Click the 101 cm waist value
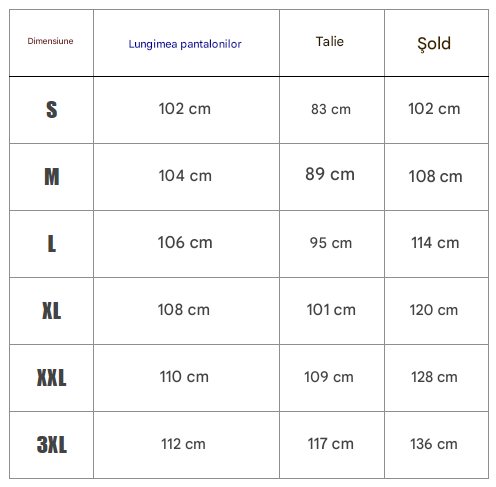This screenshot has width=496, height=487. click(331, 310)
